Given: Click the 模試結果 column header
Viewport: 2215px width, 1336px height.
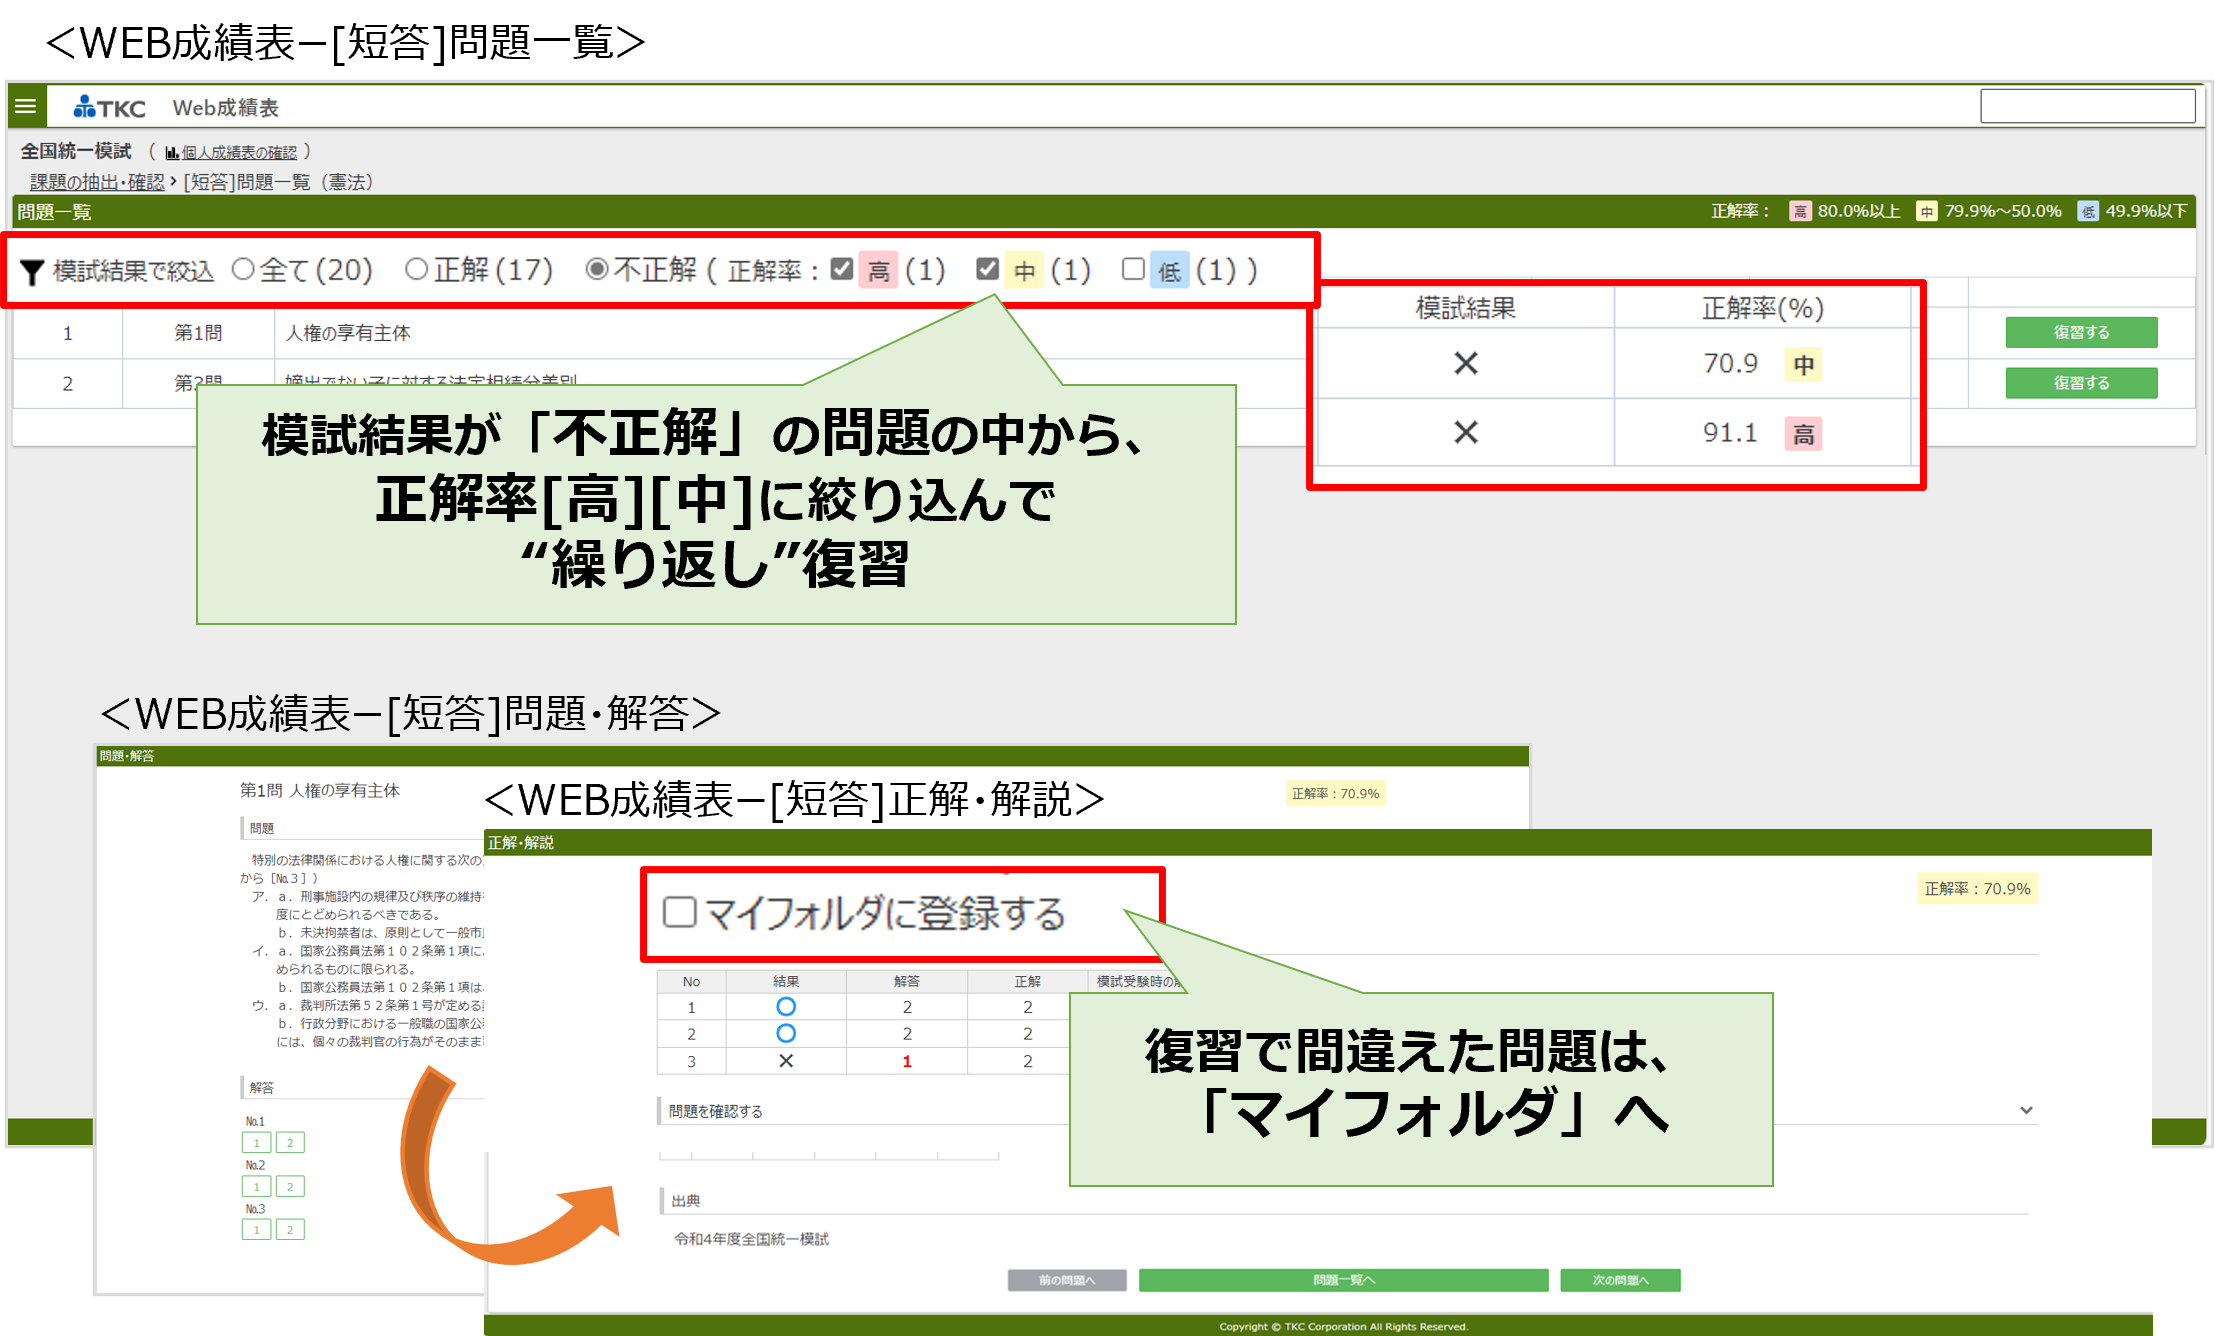Looking at the screenshot, I should pos(1466,308).
